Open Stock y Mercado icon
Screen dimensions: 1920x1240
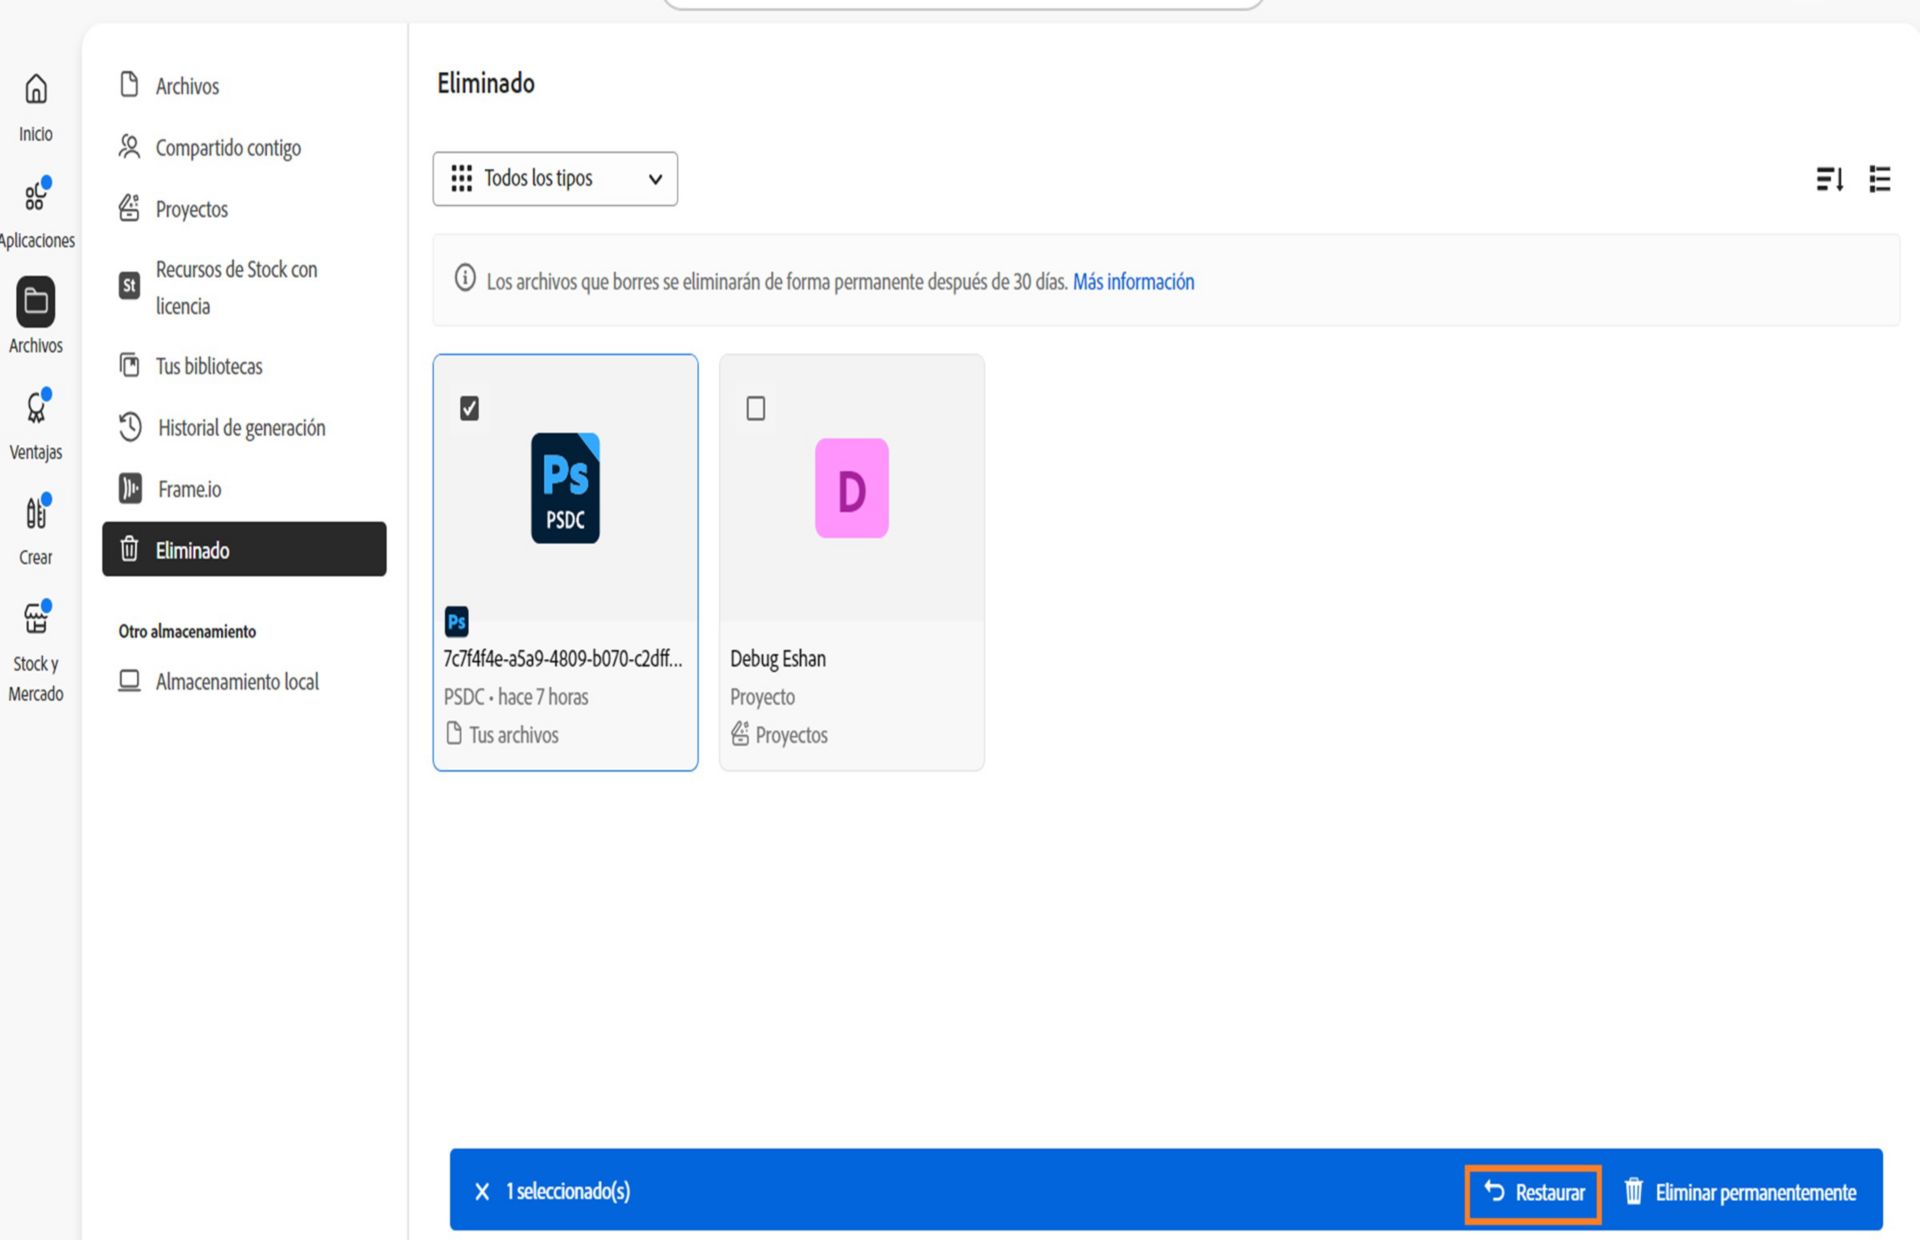click(x=36, y=619)
